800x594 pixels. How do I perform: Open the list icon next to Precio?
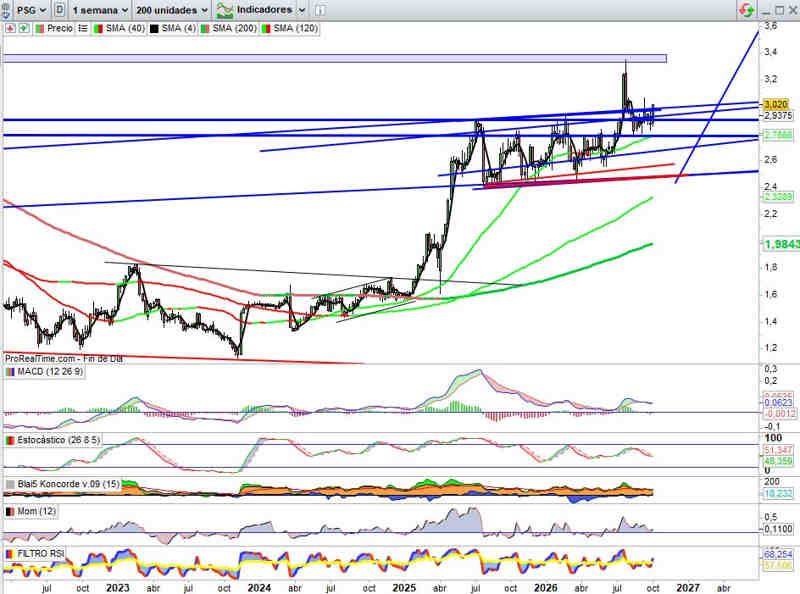click(x=83, y=29)
